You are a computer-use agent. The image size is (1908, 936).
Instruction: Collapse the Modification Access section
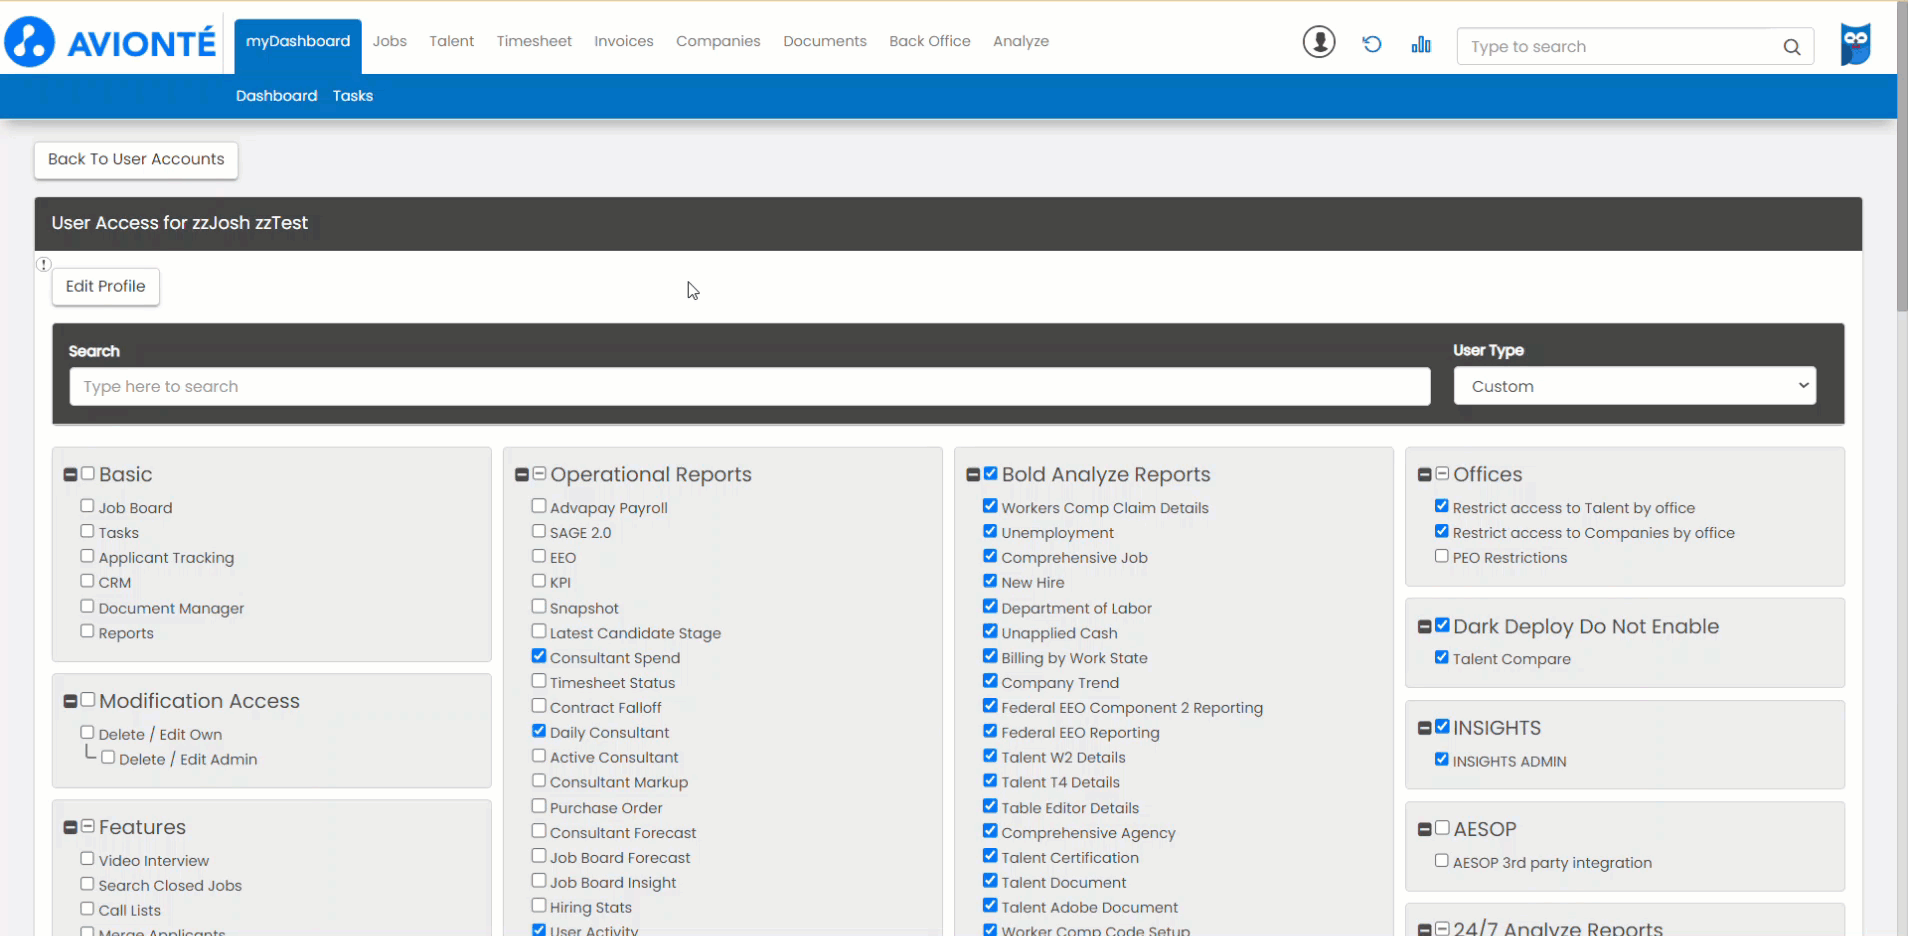coord(70,702)
